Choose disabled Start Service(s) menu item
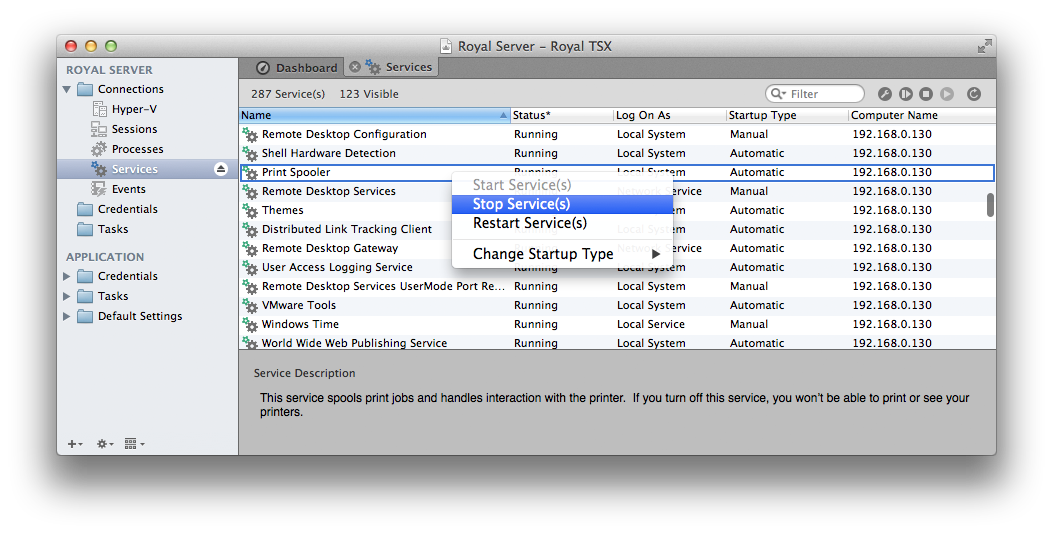This screenshot has height=534, width=1053. coord(563,185)
